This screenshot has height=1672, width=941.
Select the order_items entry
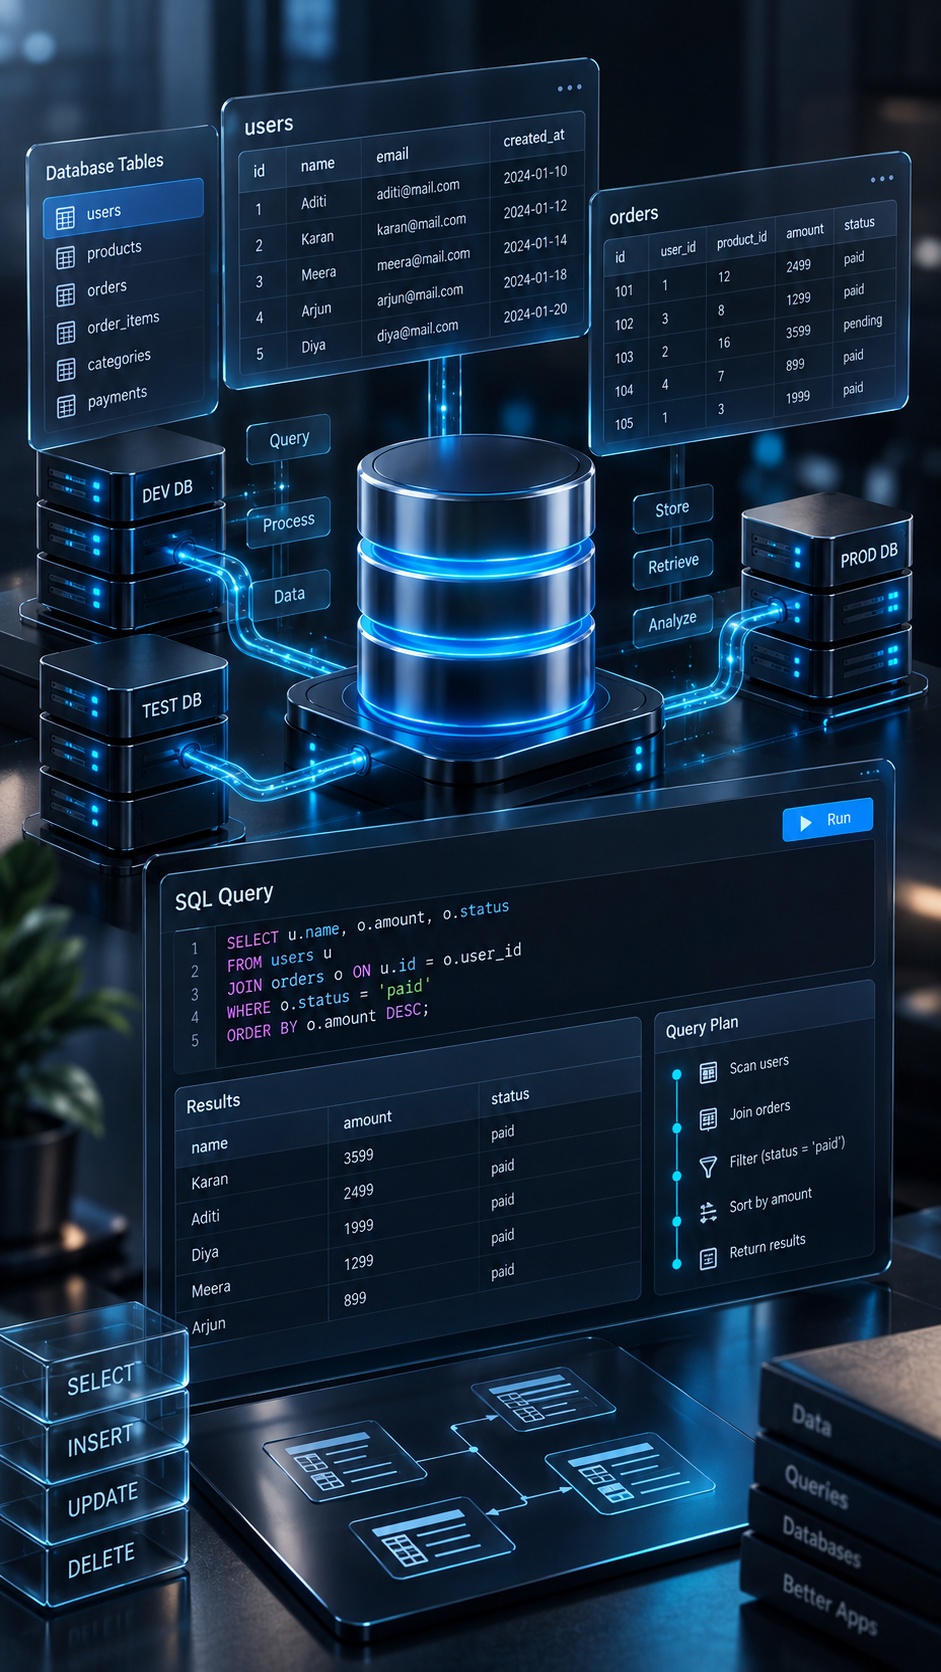(x=123, y=323)
